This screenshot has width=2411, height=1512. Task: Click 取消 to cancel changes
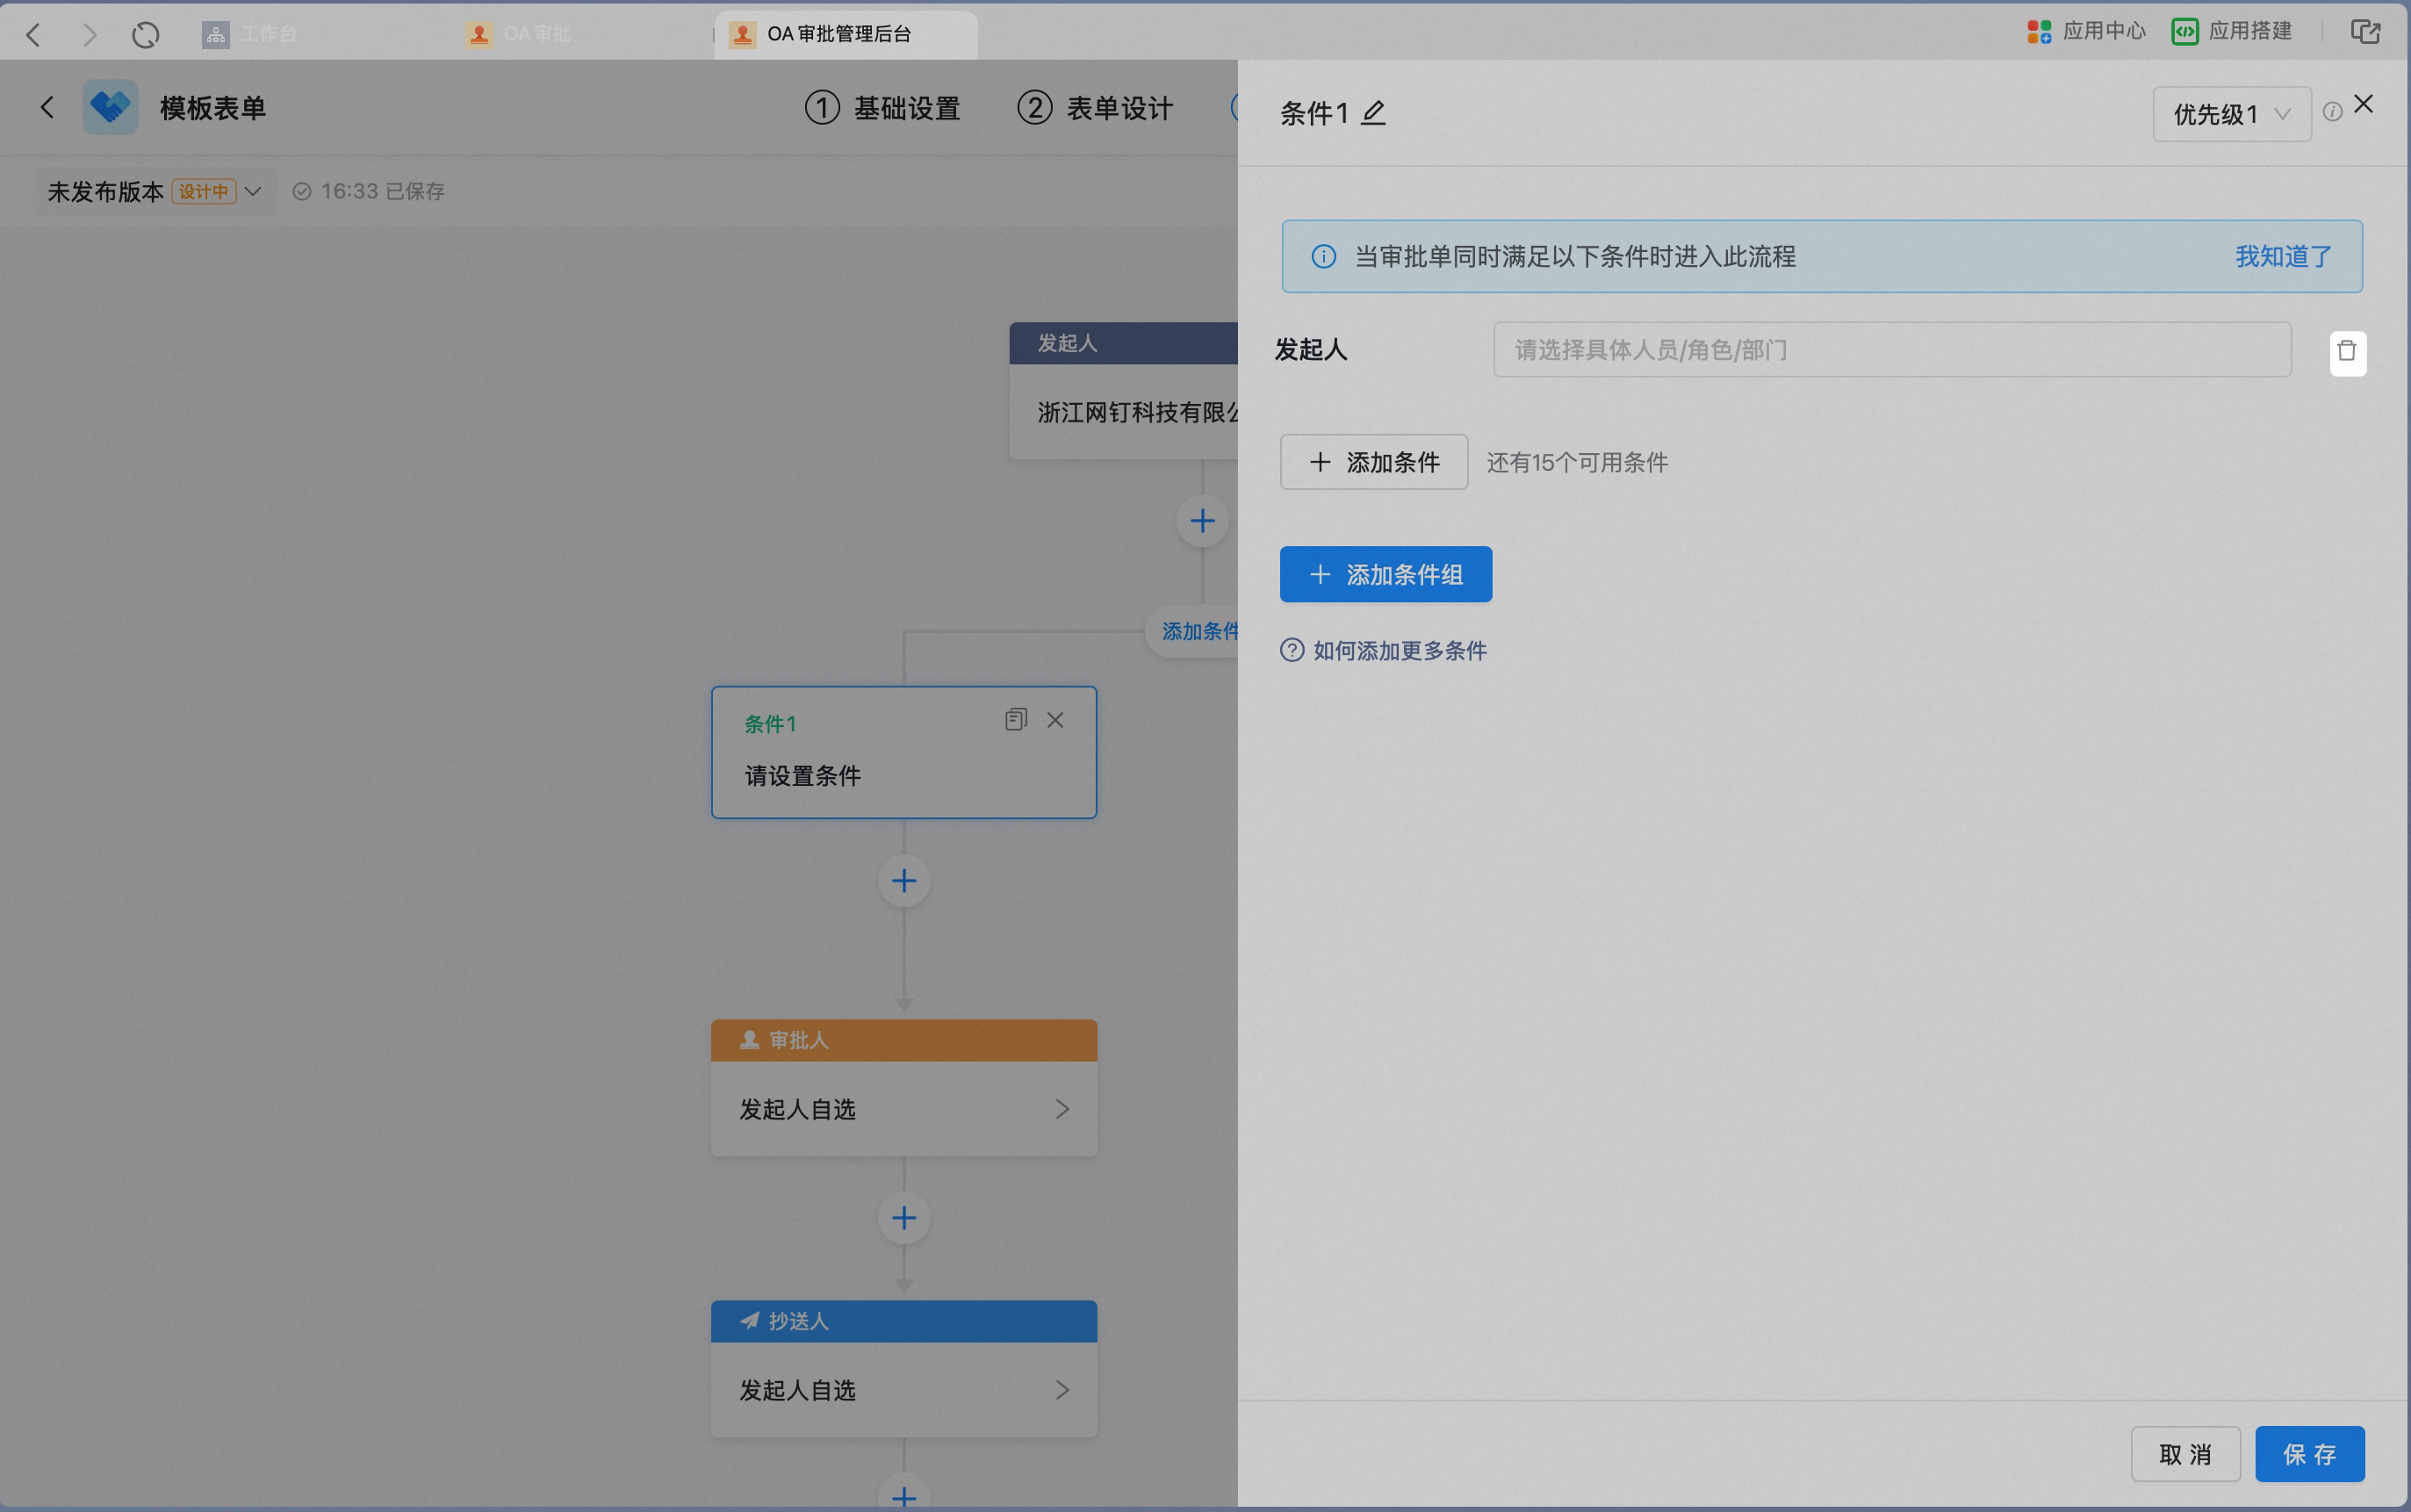click(2185, 1454)
